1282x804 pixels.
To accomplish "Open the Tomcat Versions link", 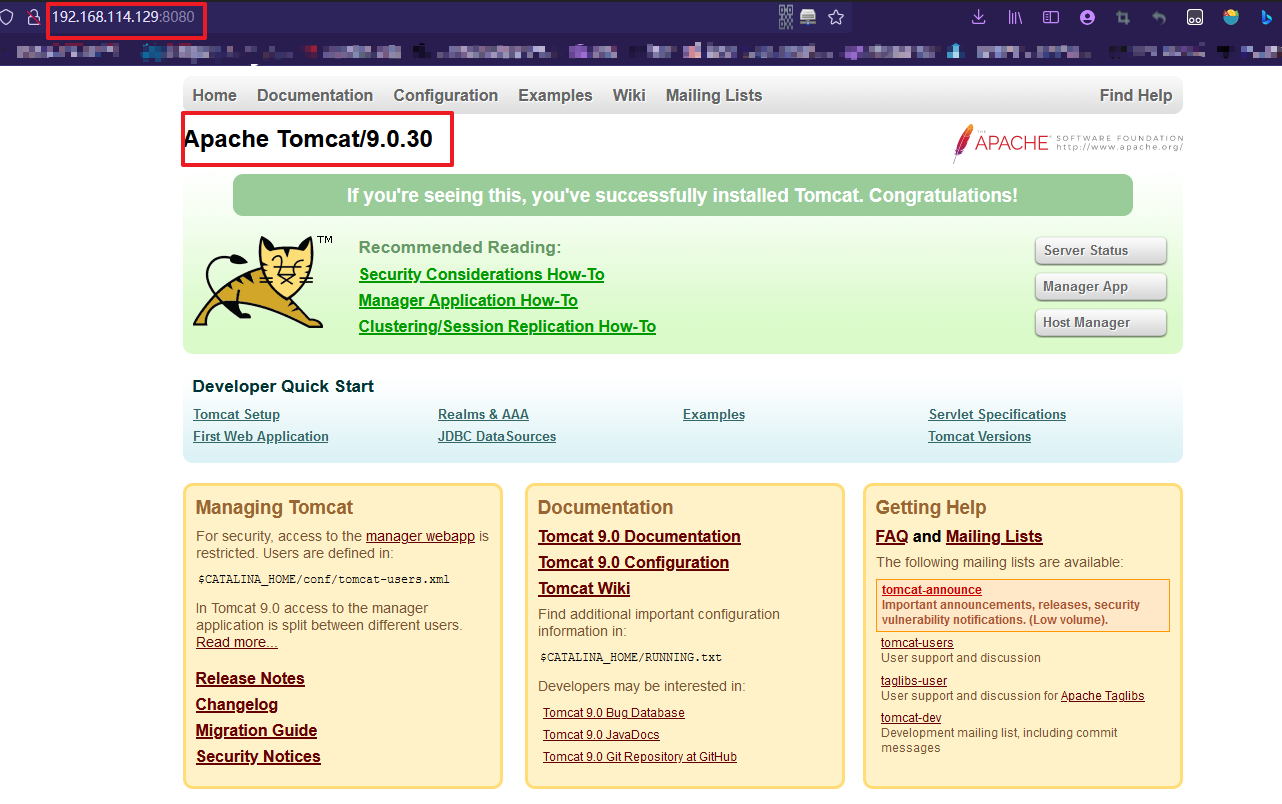I will pos(979,436).
